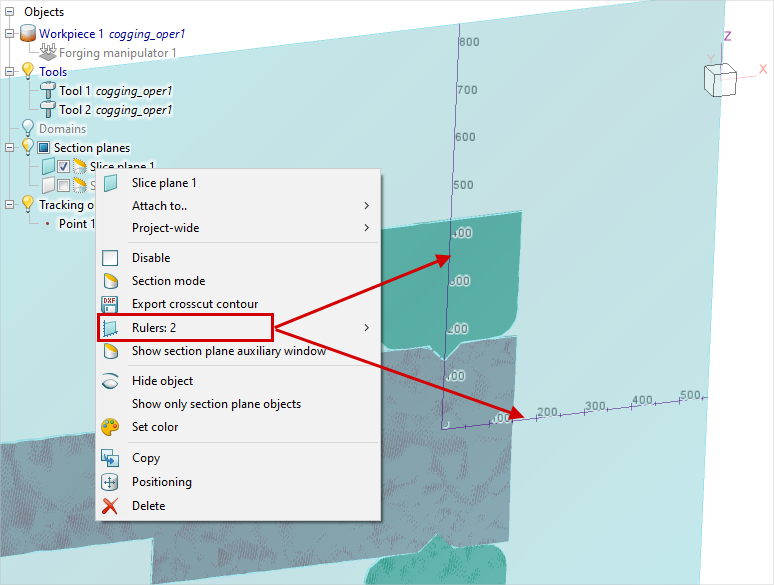This screenshot has width=774, height=585.
Task: Select Show only section plane objects
Action: 216,404
